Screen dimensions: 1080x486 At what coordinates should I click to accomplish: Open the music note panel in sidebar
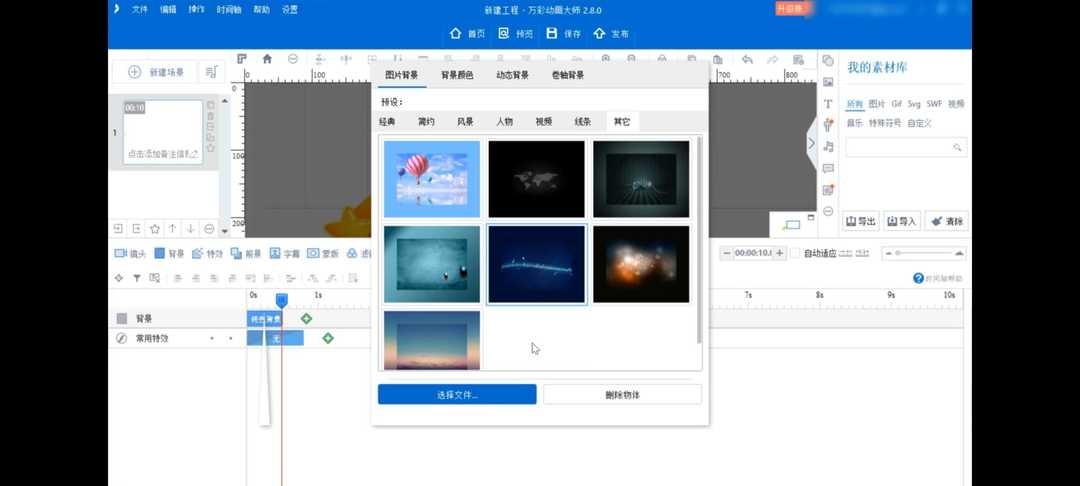click(828, 147)
